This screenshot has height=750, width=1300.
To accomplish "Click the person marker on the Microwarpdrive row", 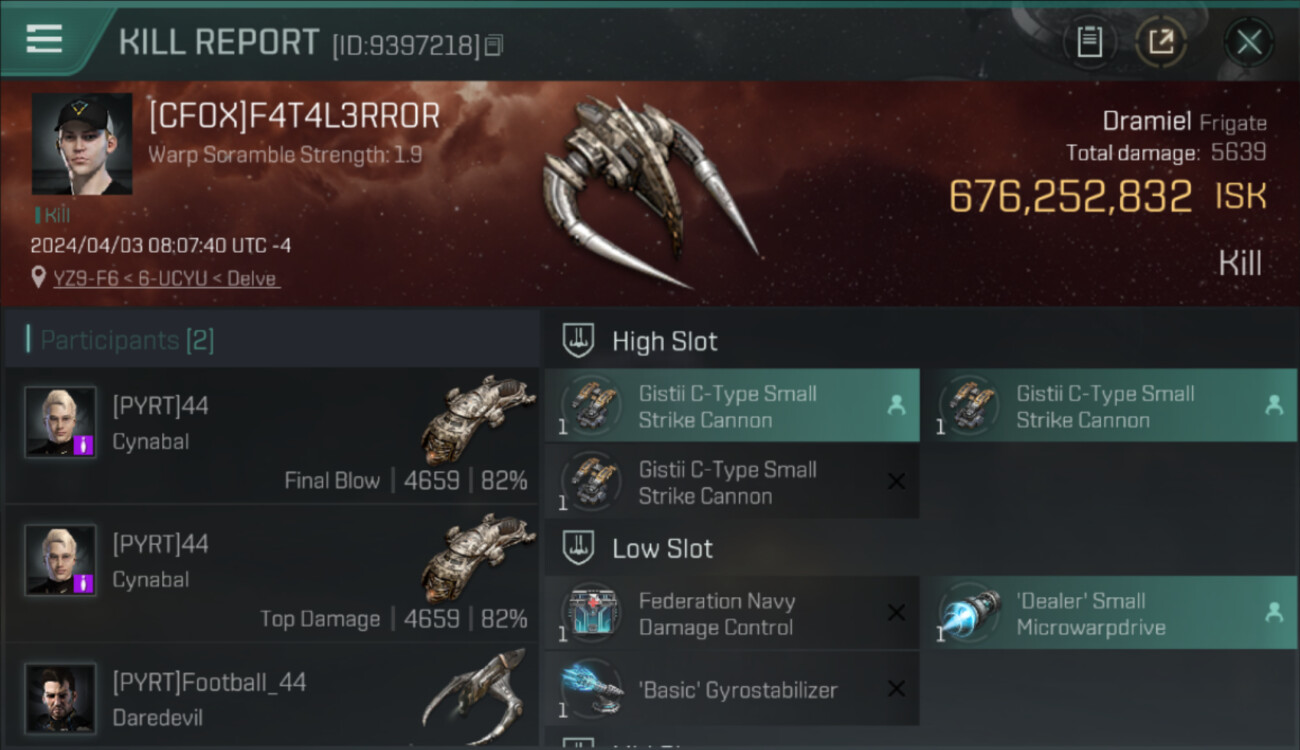I will pyautogui.click(x=1274, y=613).
